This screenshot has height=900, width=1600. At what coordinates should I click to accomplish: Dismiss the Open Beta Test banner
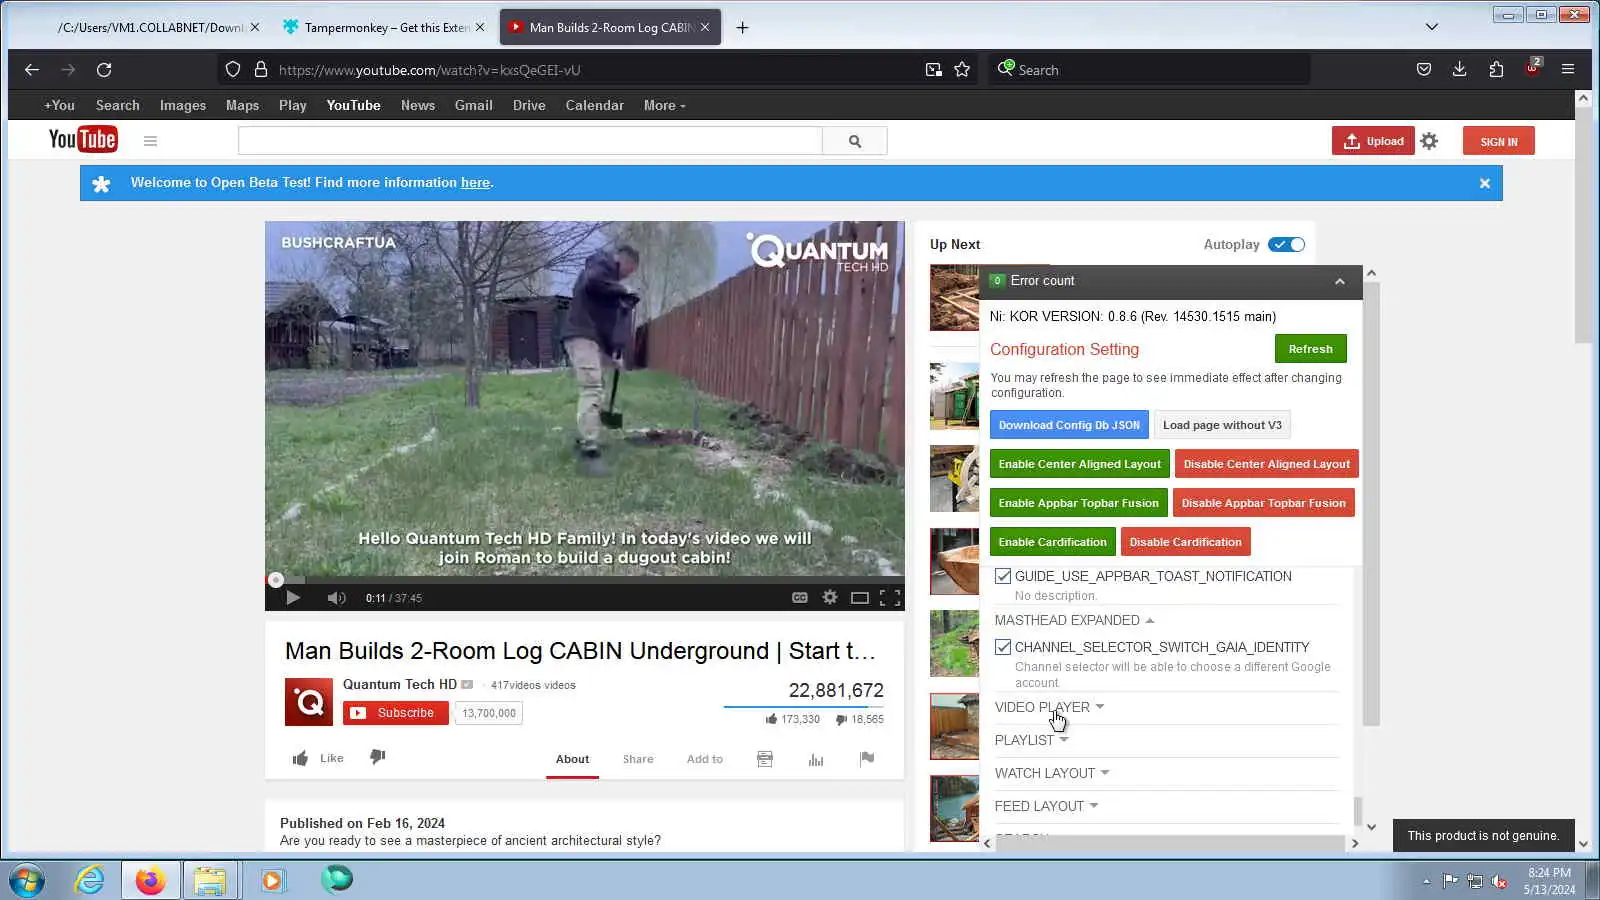[x=1485, y=183]
